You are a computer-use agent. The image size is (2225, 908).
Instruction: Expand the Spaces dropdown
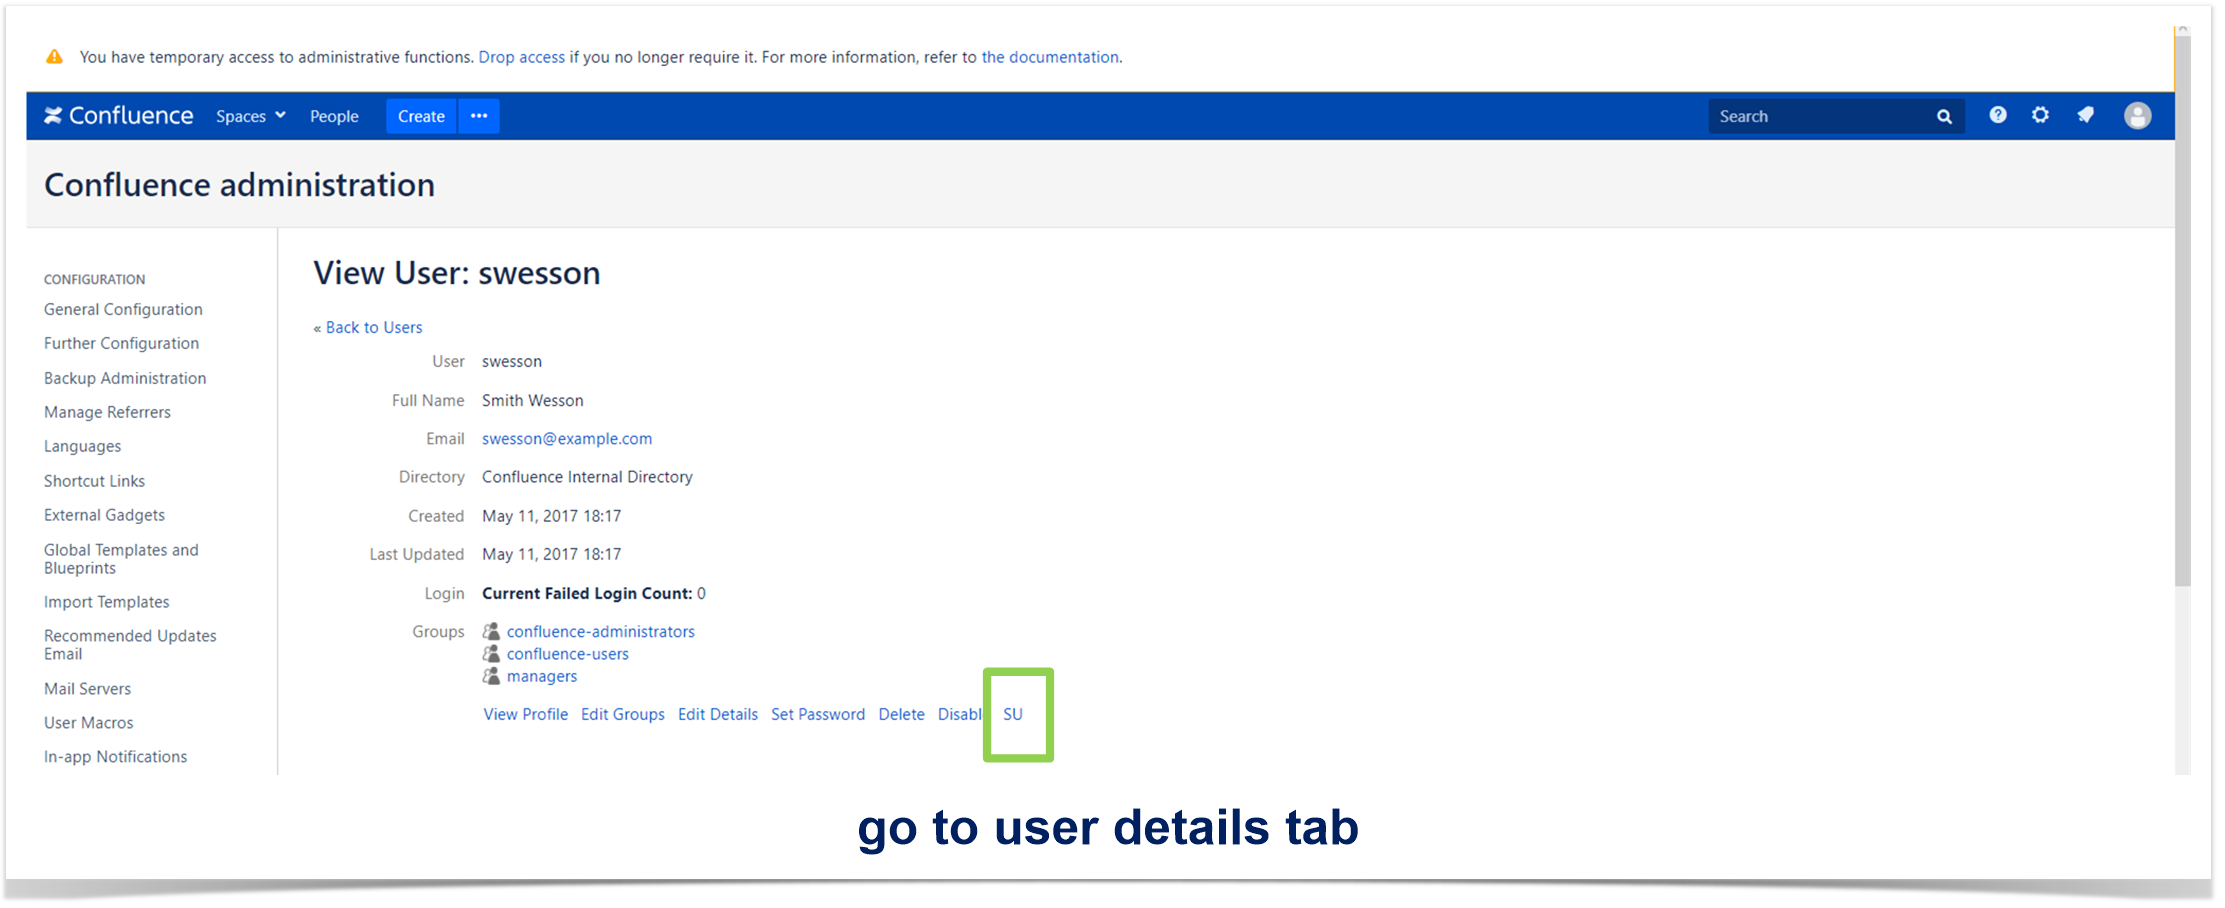coord(251,116)
